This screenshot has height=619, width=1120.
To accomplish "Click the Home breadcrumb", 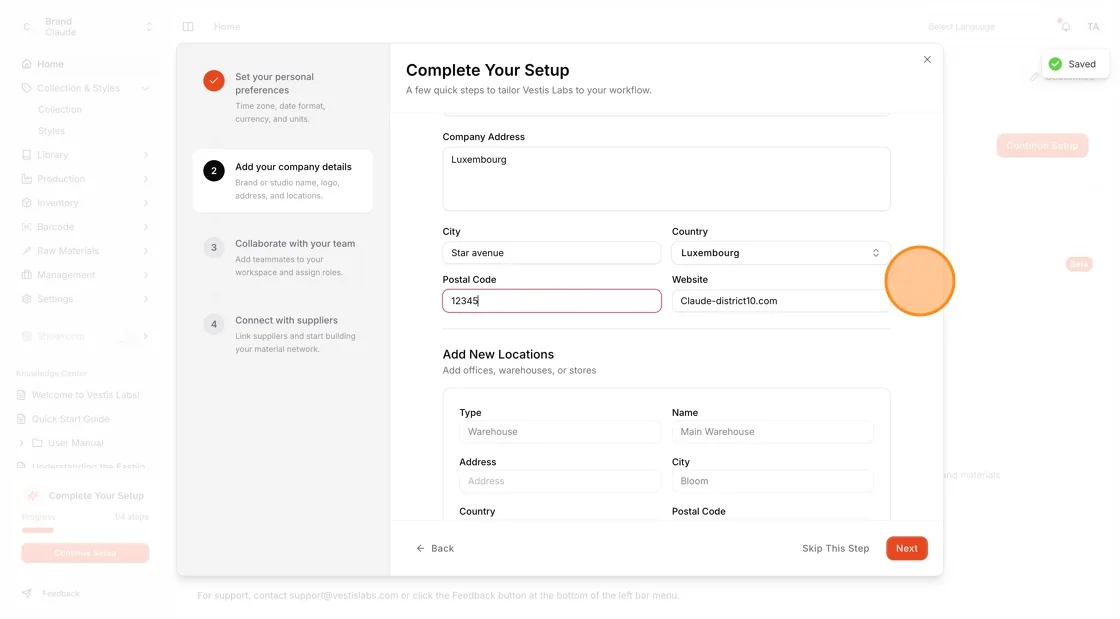I will pyautogui.click(x=227, y=26).
